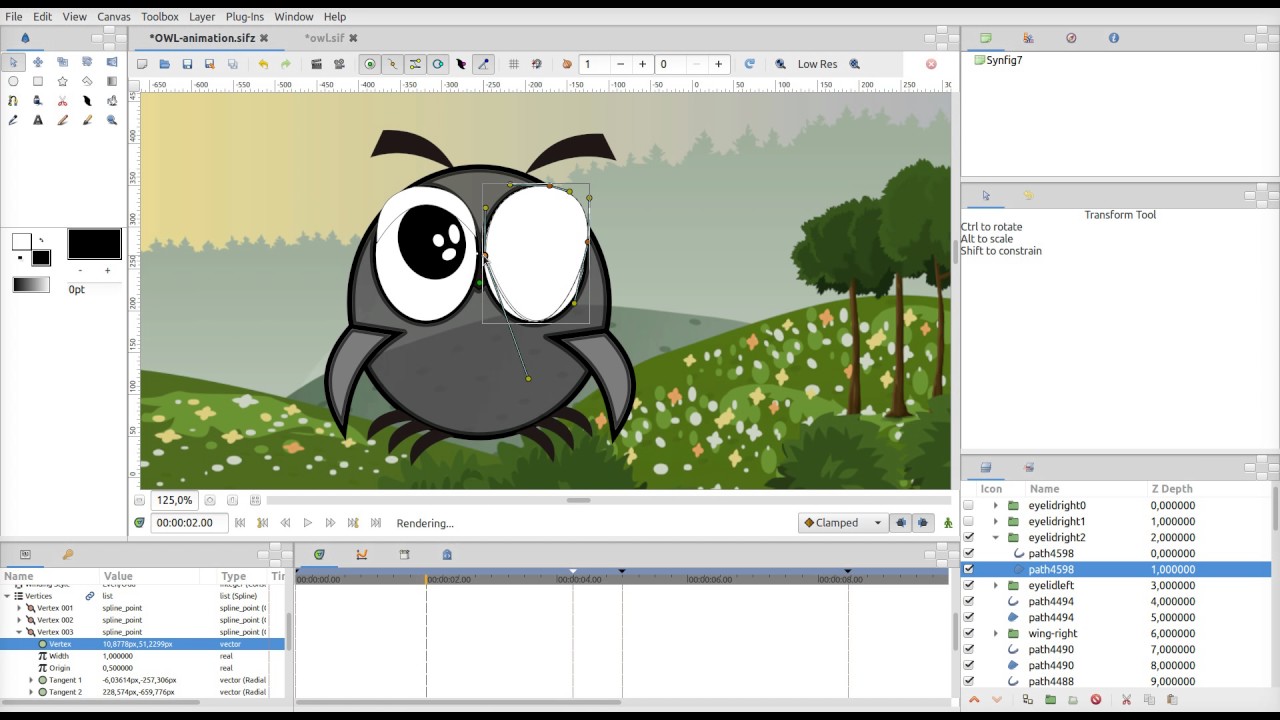This screenshot has height=720, width=1280.
Task: Expand Vertex 001 parameter
Action: tap(19, 608)
